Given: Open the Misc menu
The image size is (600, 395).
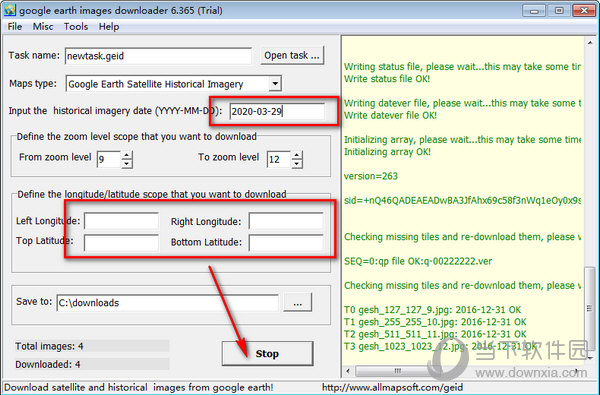Looking at the screenshot, I should [43, 27].
